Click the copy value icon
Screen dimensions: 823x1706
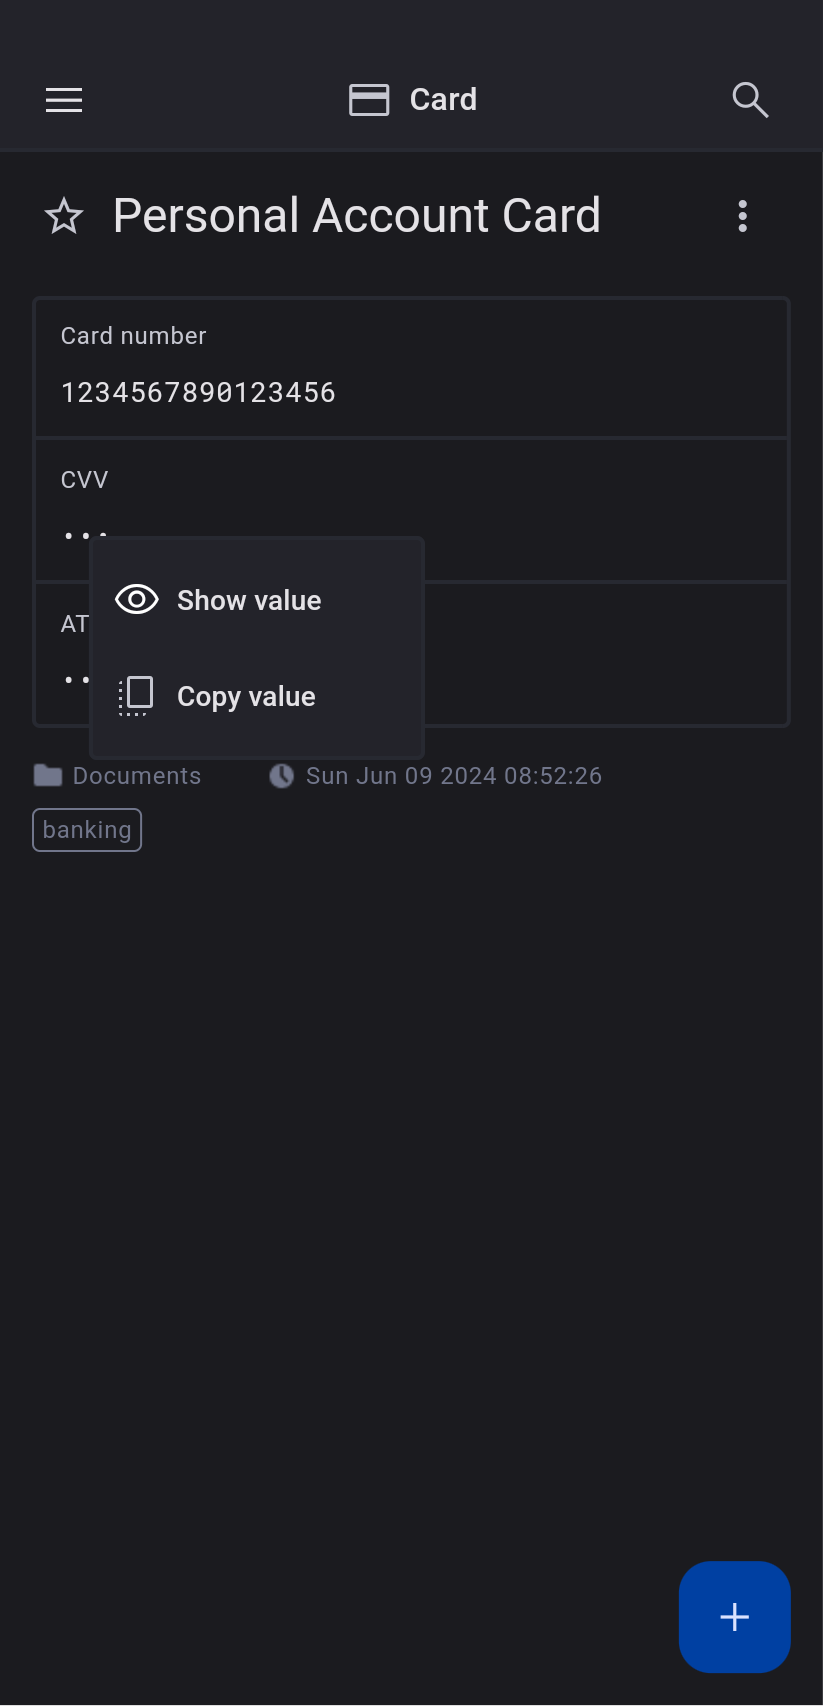[x=136, y=696]
